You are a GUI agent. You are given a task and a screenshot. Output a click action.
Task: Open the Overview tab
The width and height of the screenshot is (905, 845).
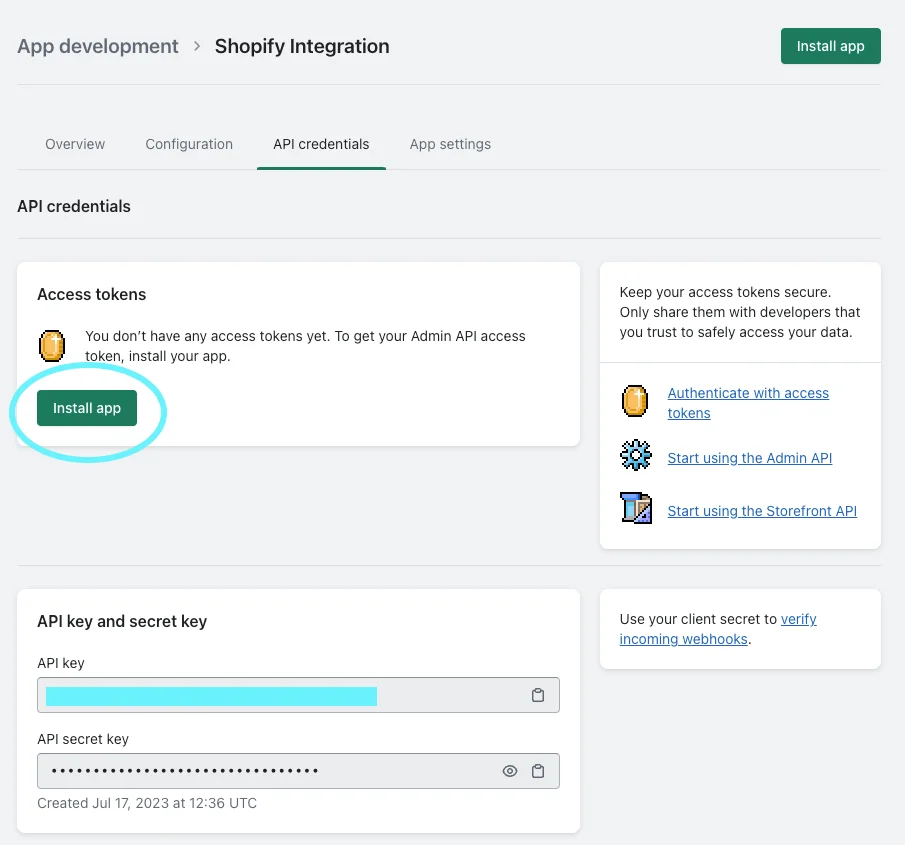point(75,144)
